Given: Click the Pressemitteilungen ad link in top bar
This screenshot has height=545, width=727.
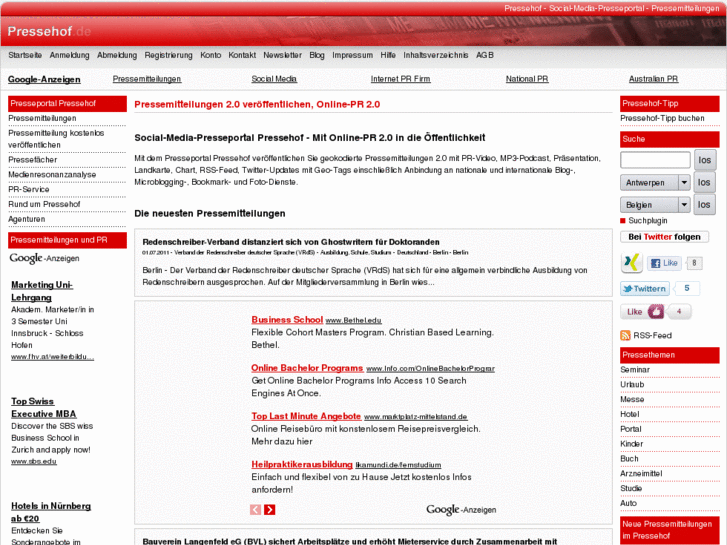Looking at the screenshot, I should [147, 79].
